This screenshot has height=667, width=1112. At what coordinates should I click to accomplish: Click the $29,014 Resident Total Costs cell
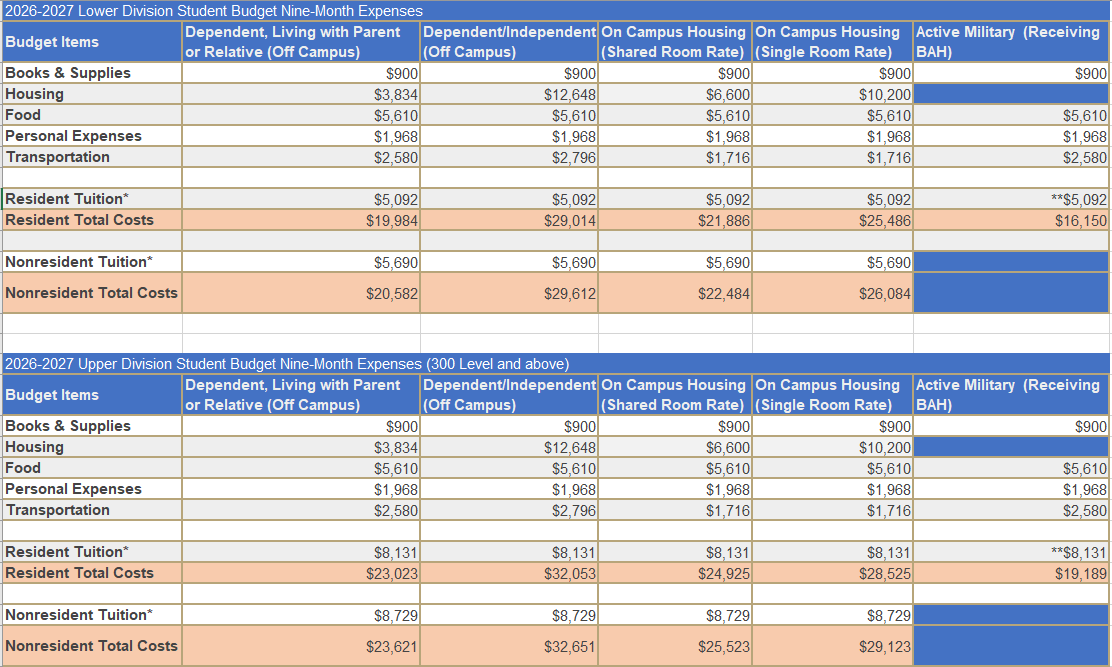tap(510, 220)
